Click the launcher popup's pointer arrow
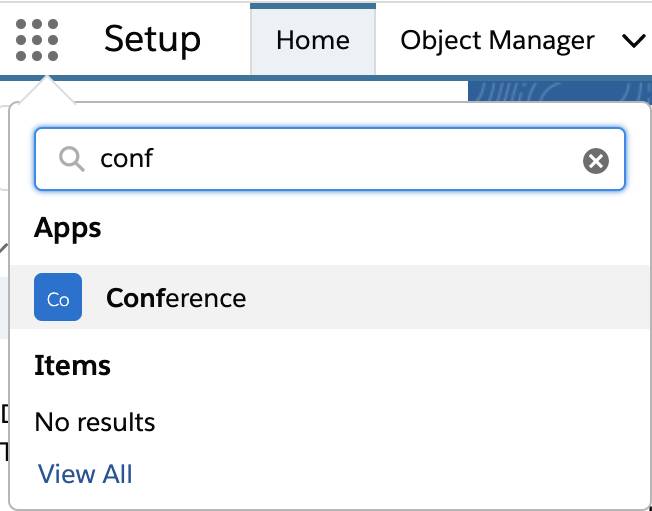The height and width of the screenshot is (511, 652). coord(47,89)
